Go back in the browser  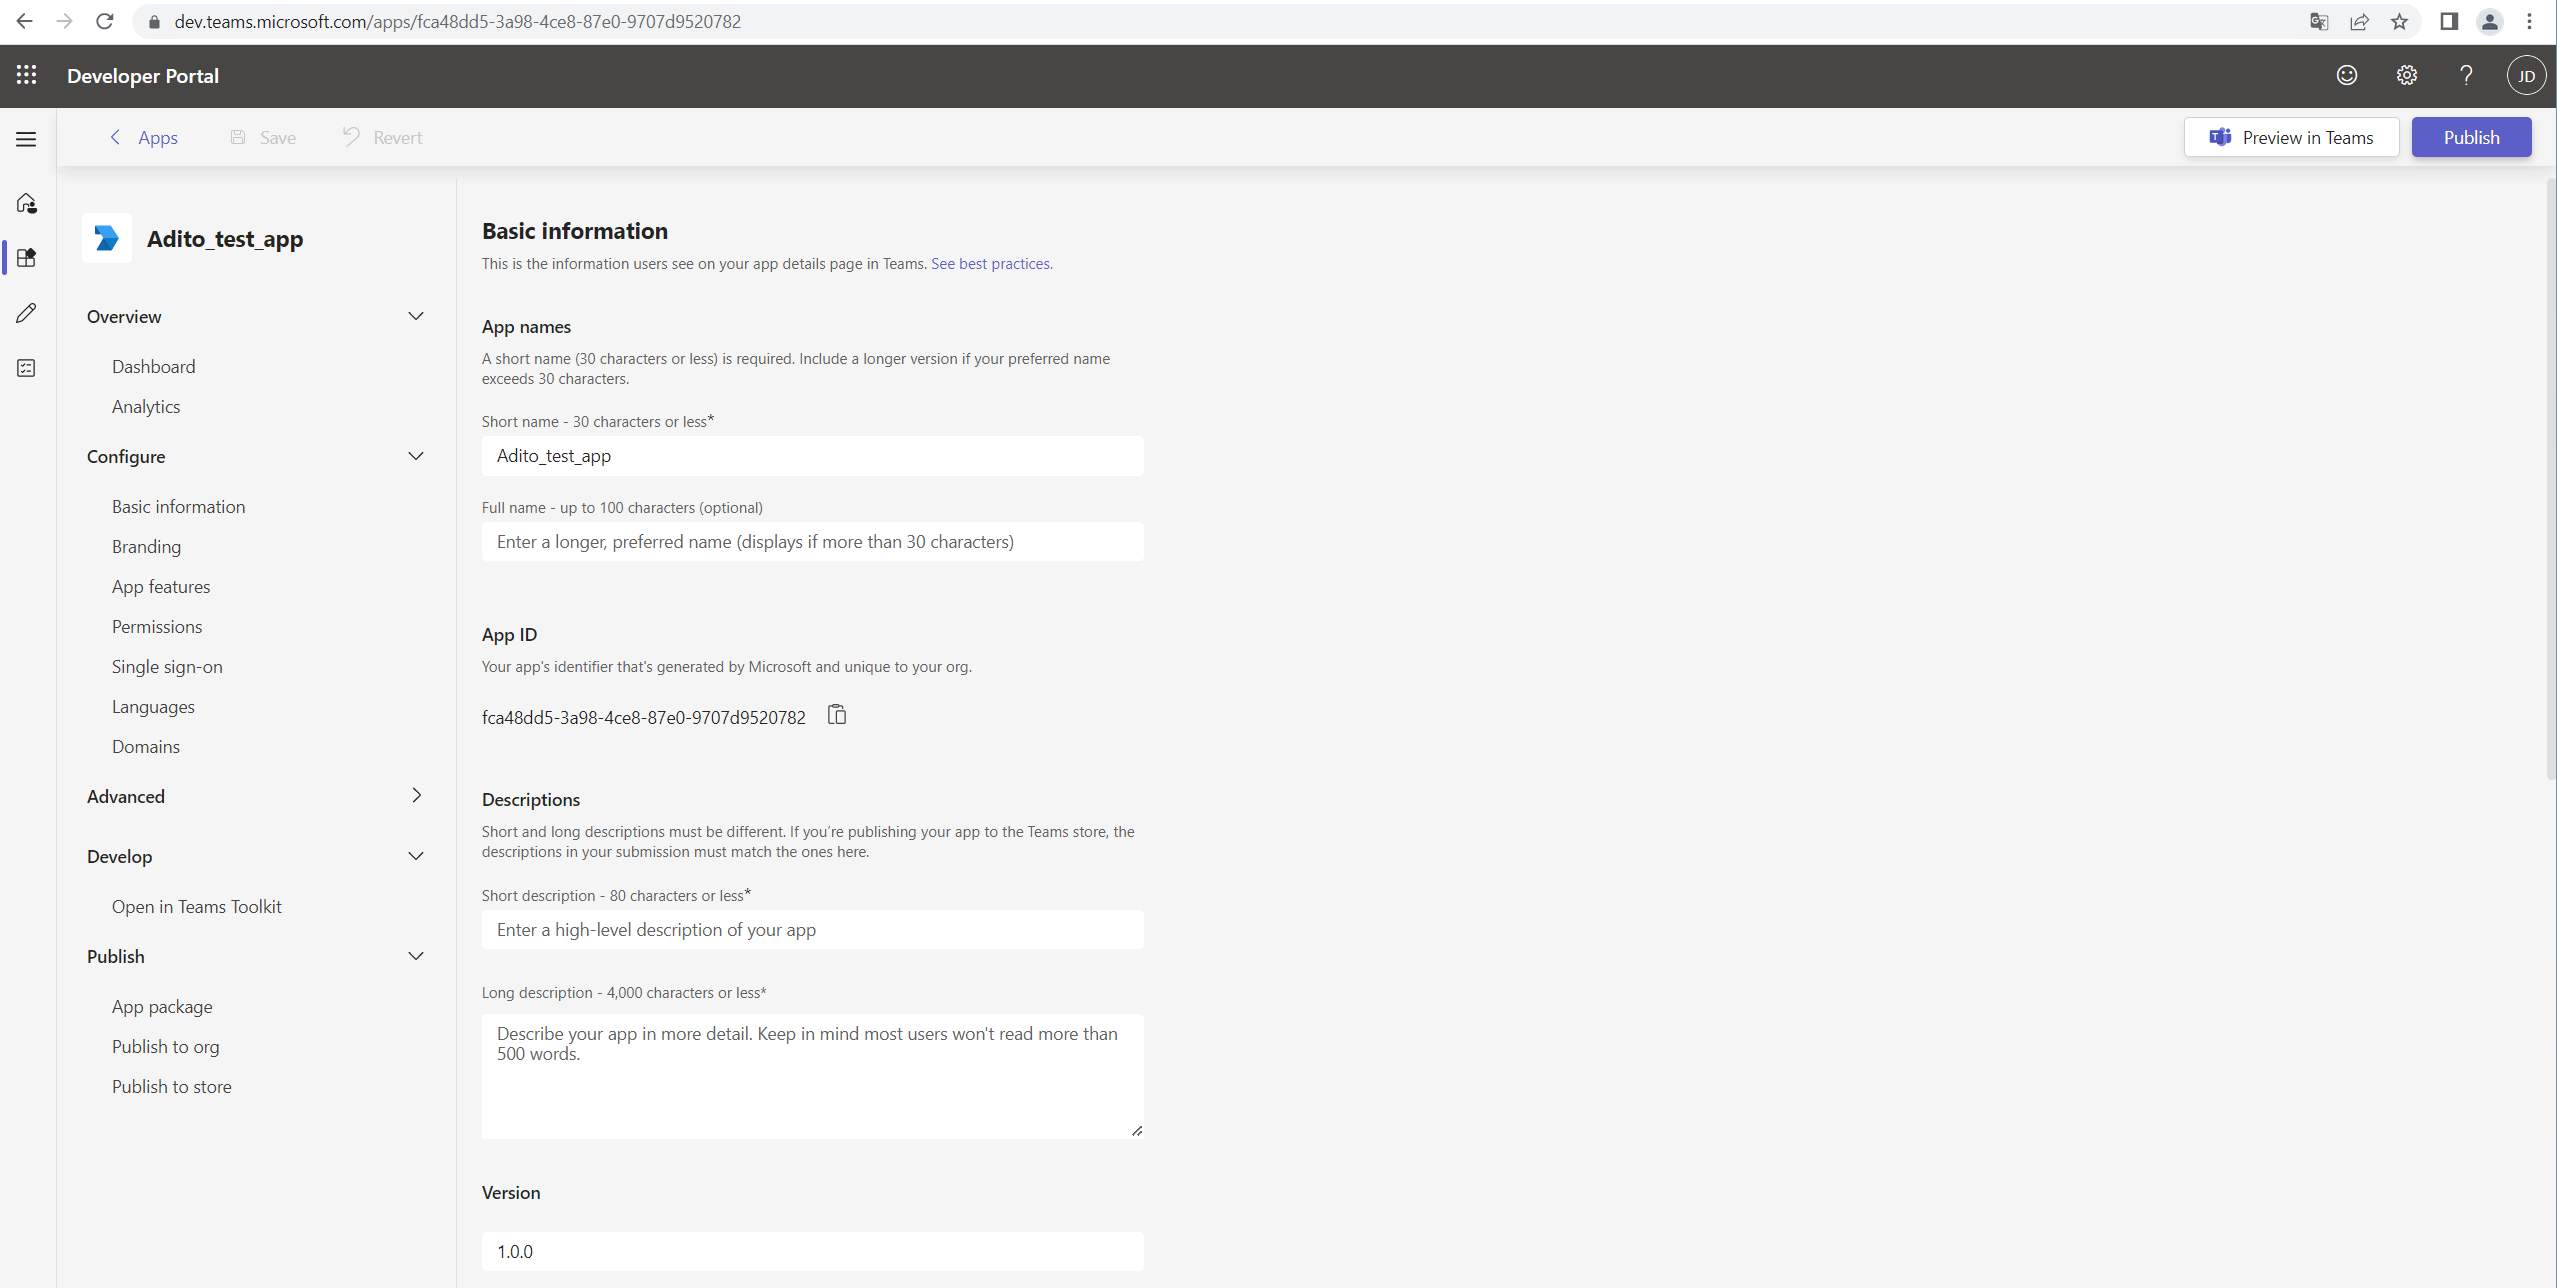pos(25,21)
